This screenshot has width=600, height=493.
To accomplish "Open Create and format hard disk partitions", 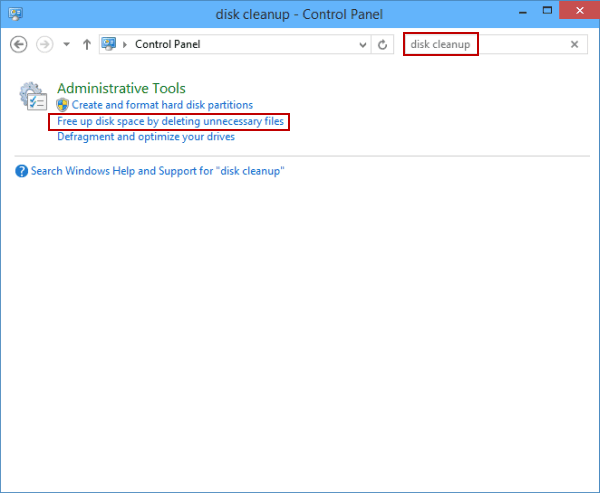I will coord(162,105).
